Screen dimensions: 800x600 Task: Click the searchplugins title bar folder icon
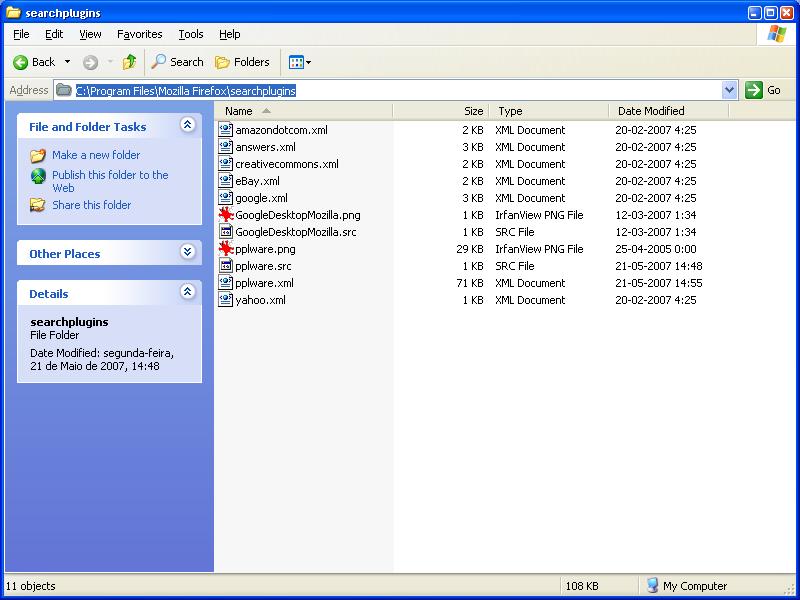(13, 12)
